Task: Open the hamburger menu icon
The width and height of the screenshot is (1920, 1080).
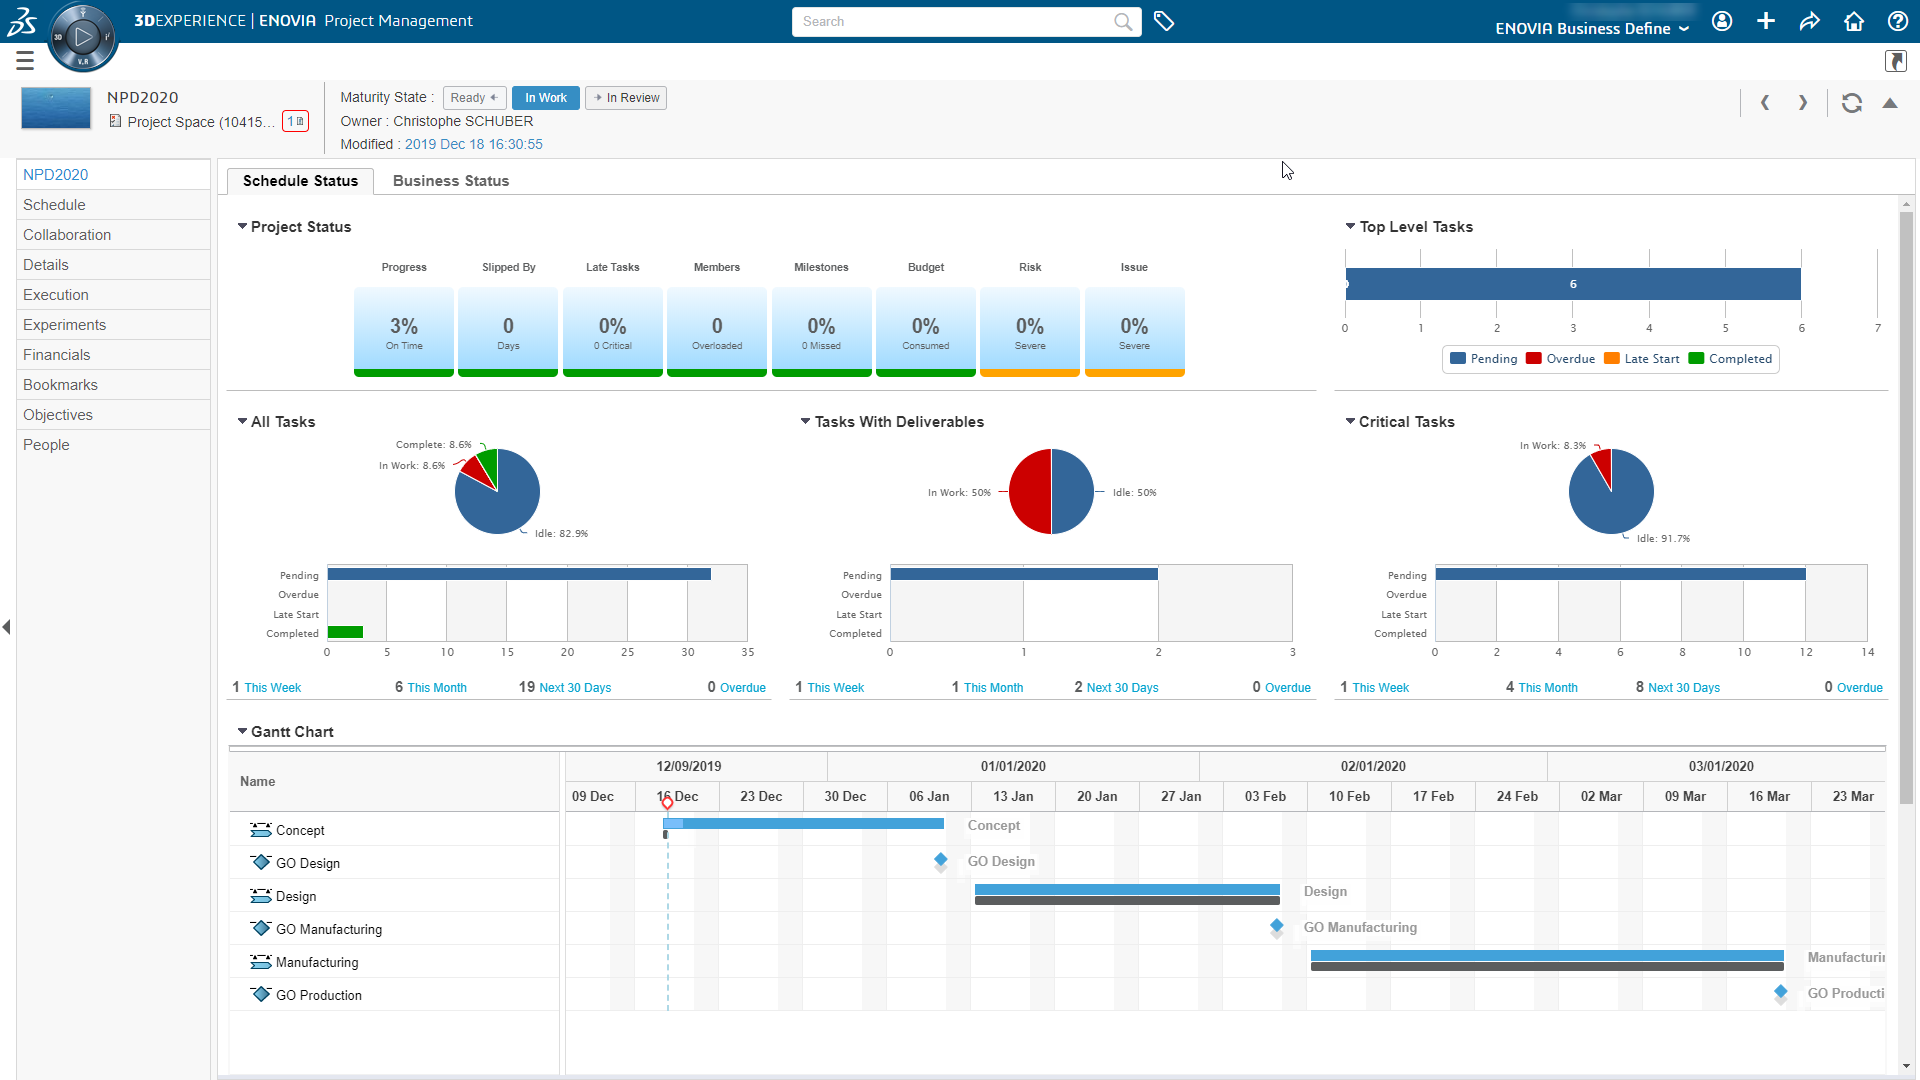Action: [x=25, y=61]
